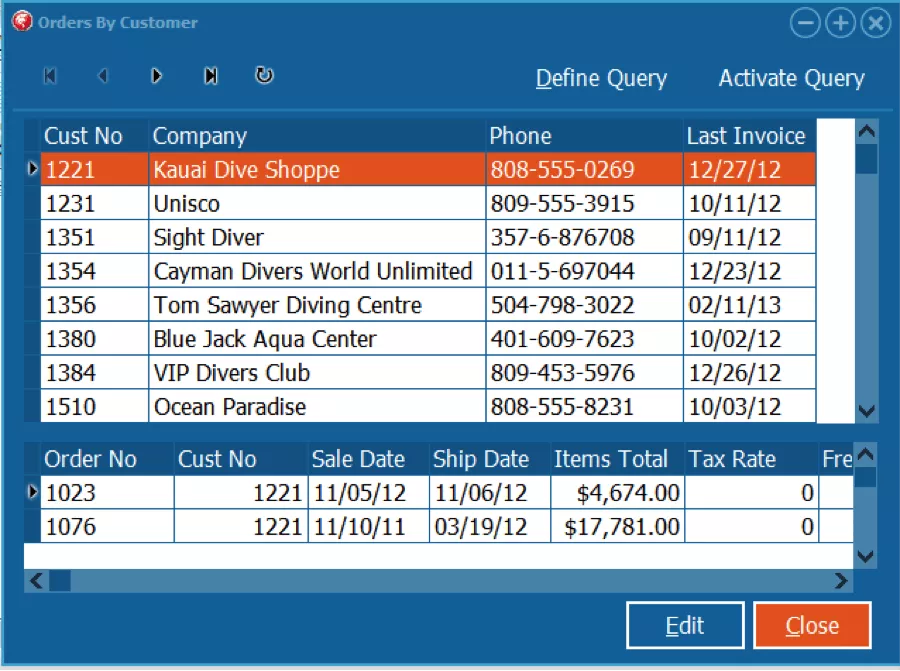Select Tom Sawyer Diving Centre cell

pyautogui.click(x=317, y=305)
